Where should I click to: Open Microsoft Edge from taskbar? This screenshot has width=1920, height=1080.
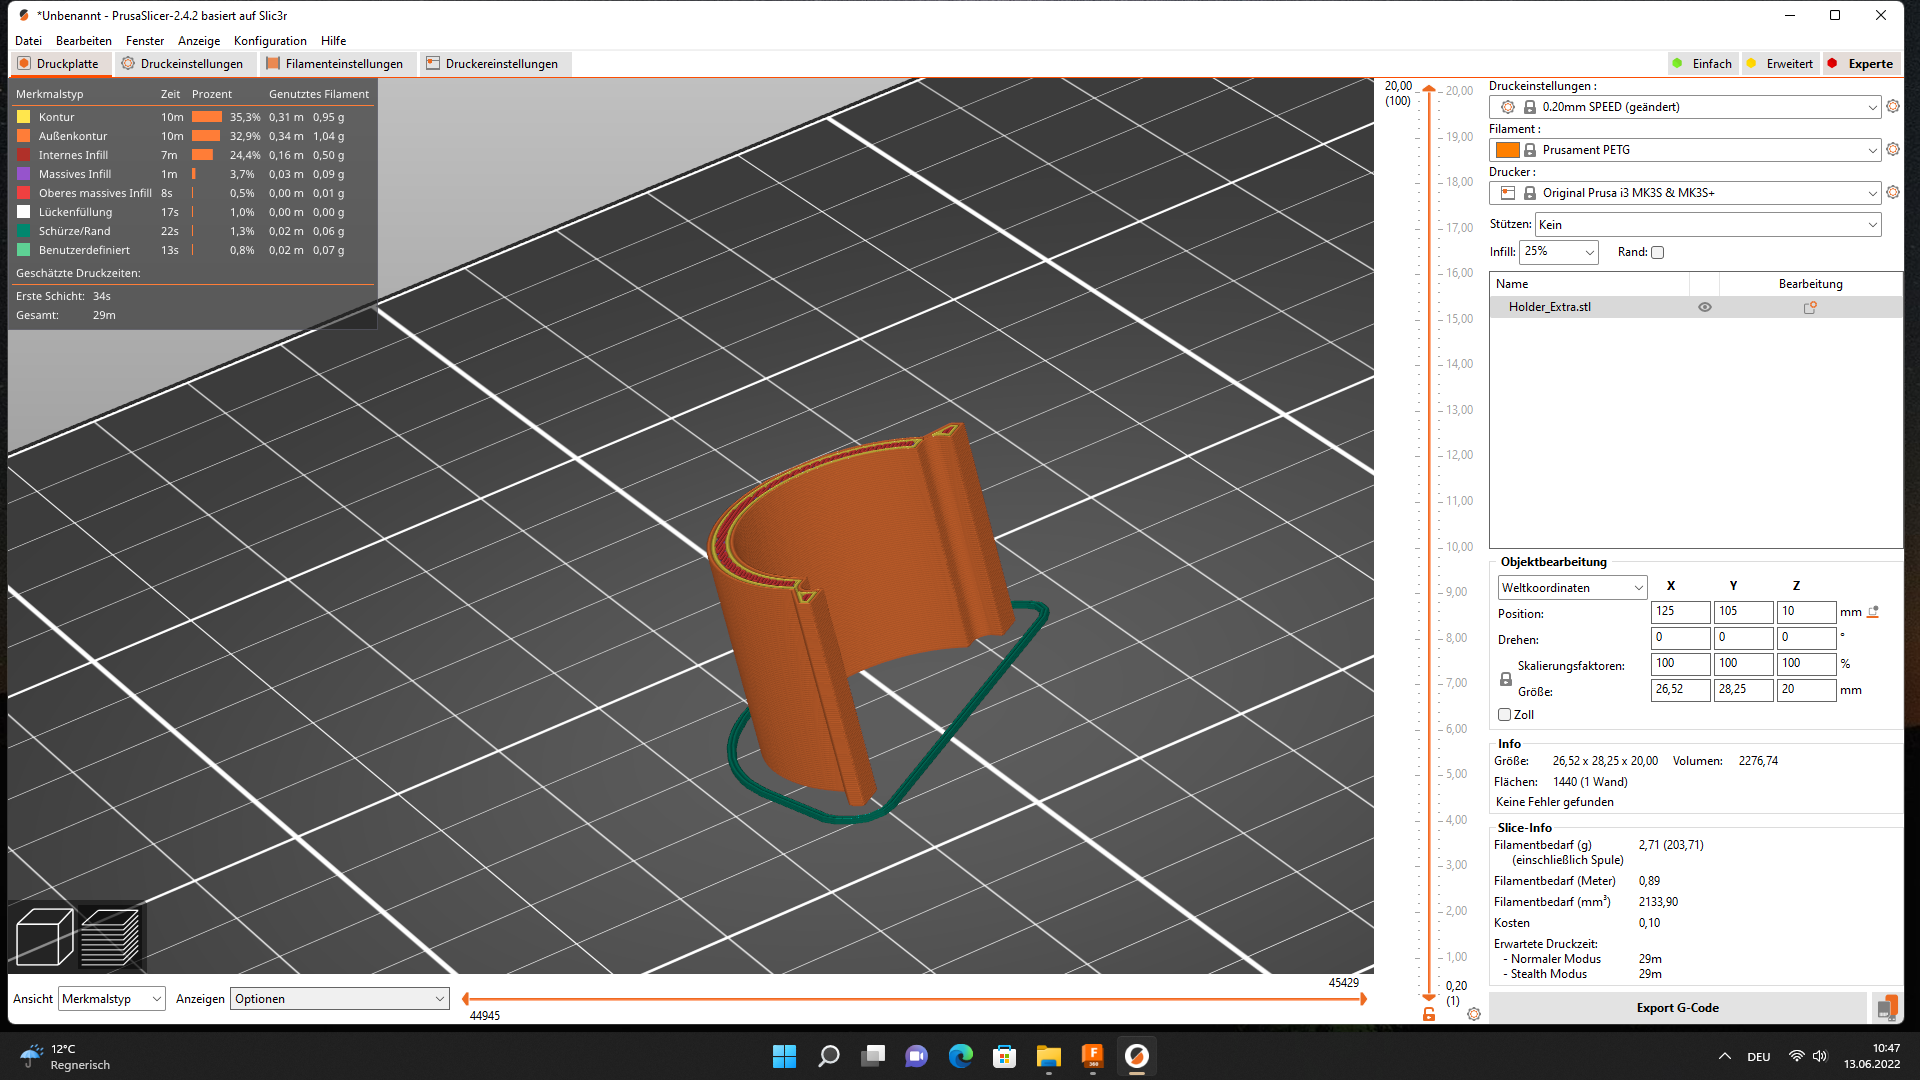coord(961,1056)
